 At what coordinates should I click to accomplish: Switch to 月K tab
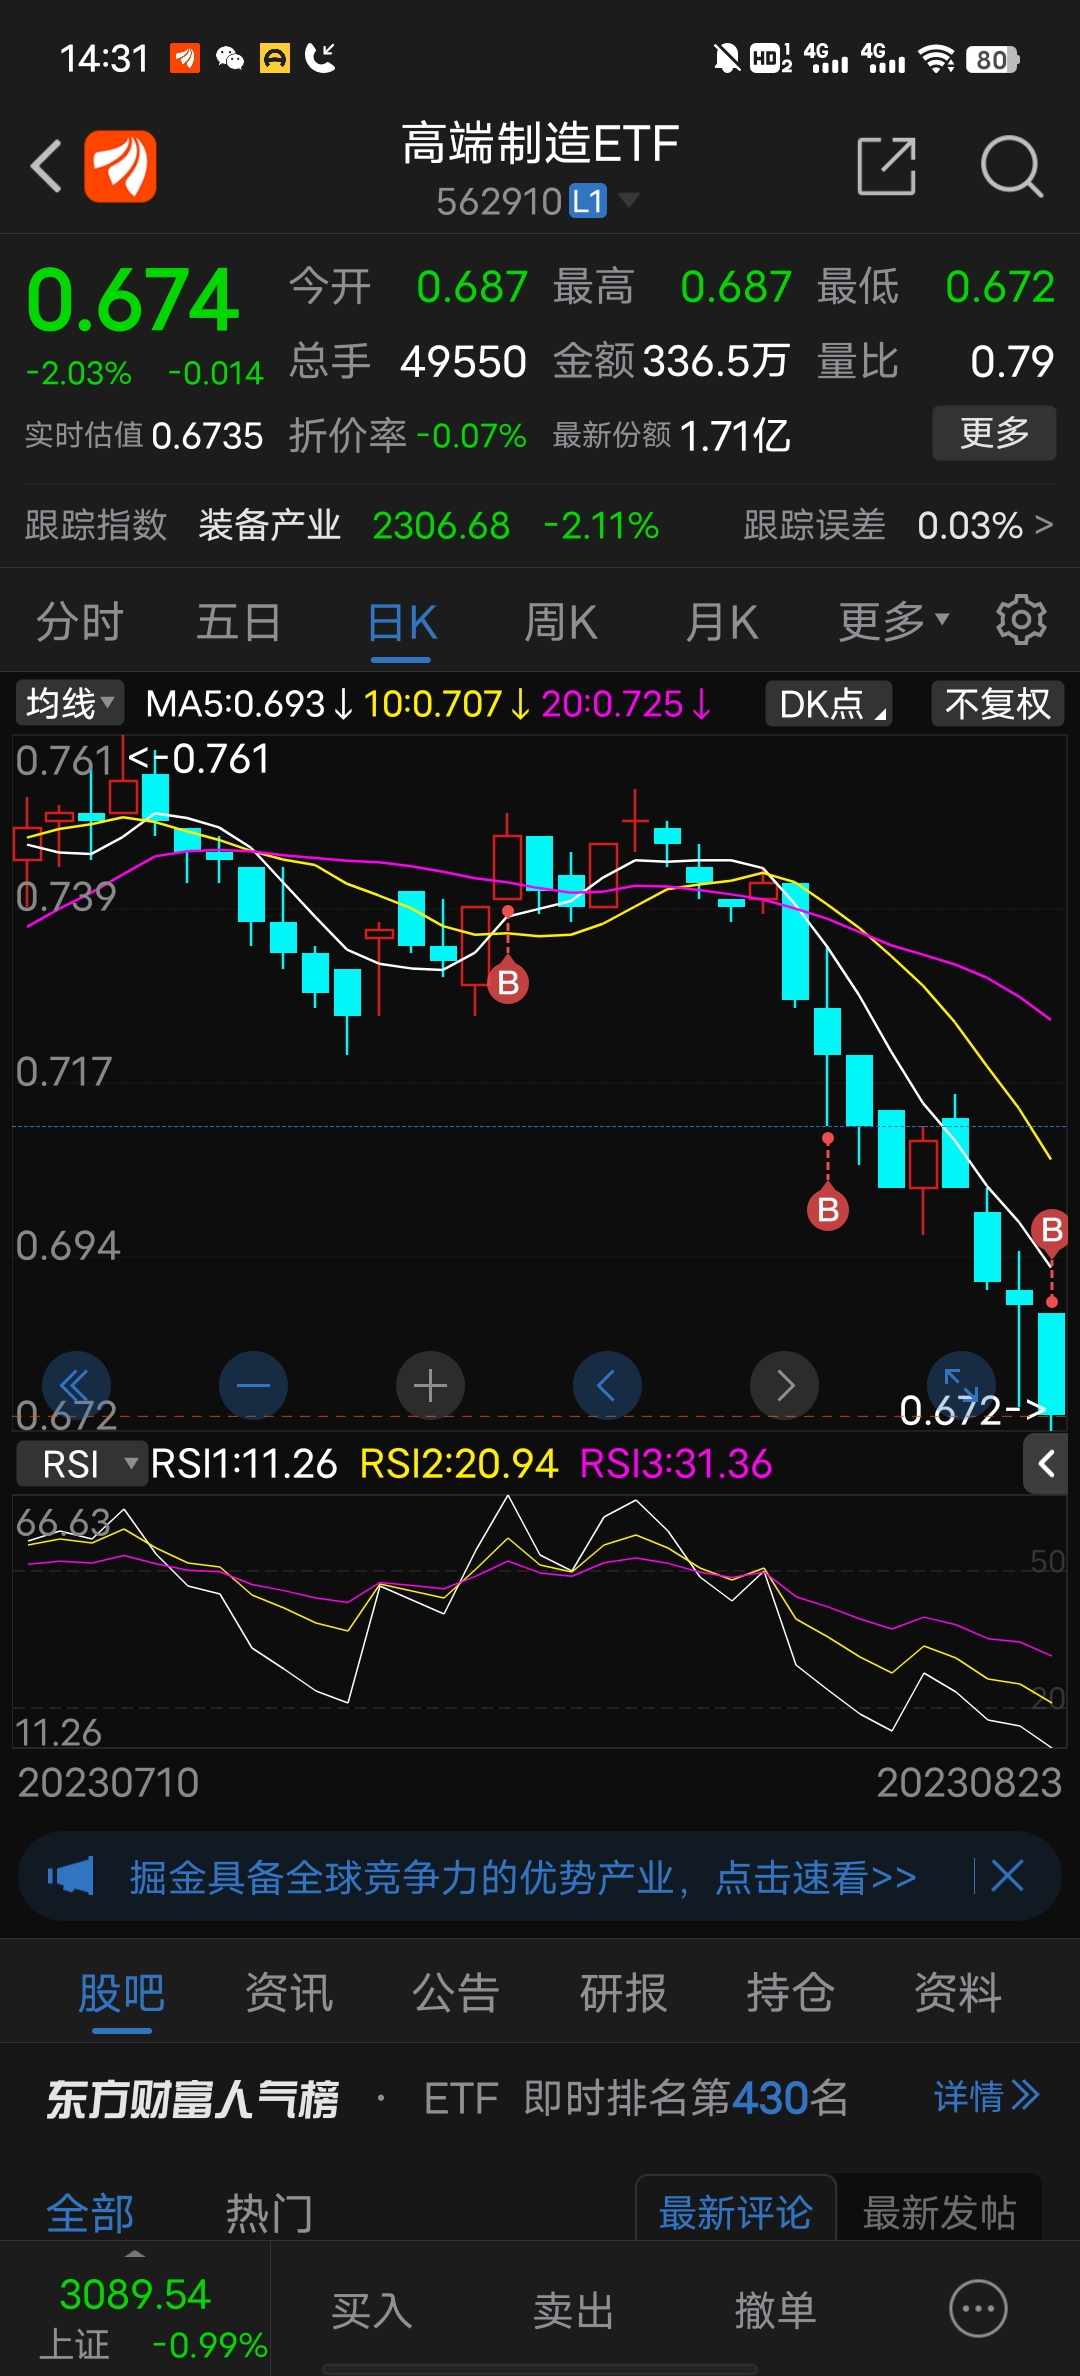(721, 622)
